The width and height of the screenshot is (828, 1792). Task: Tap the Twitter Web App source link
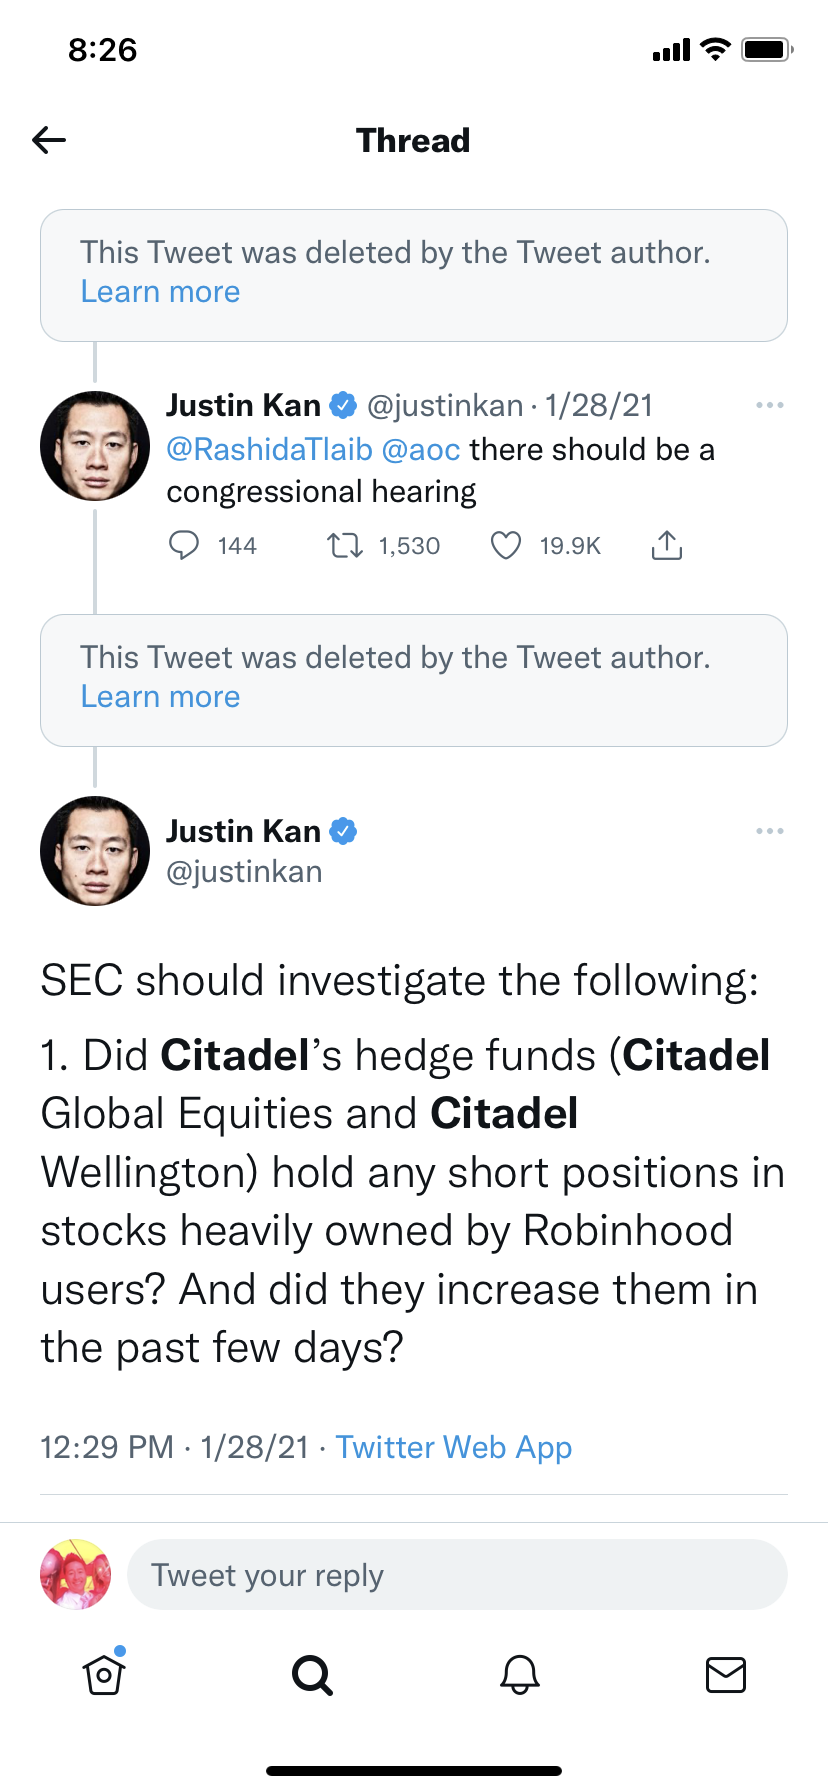point(453,1447)
